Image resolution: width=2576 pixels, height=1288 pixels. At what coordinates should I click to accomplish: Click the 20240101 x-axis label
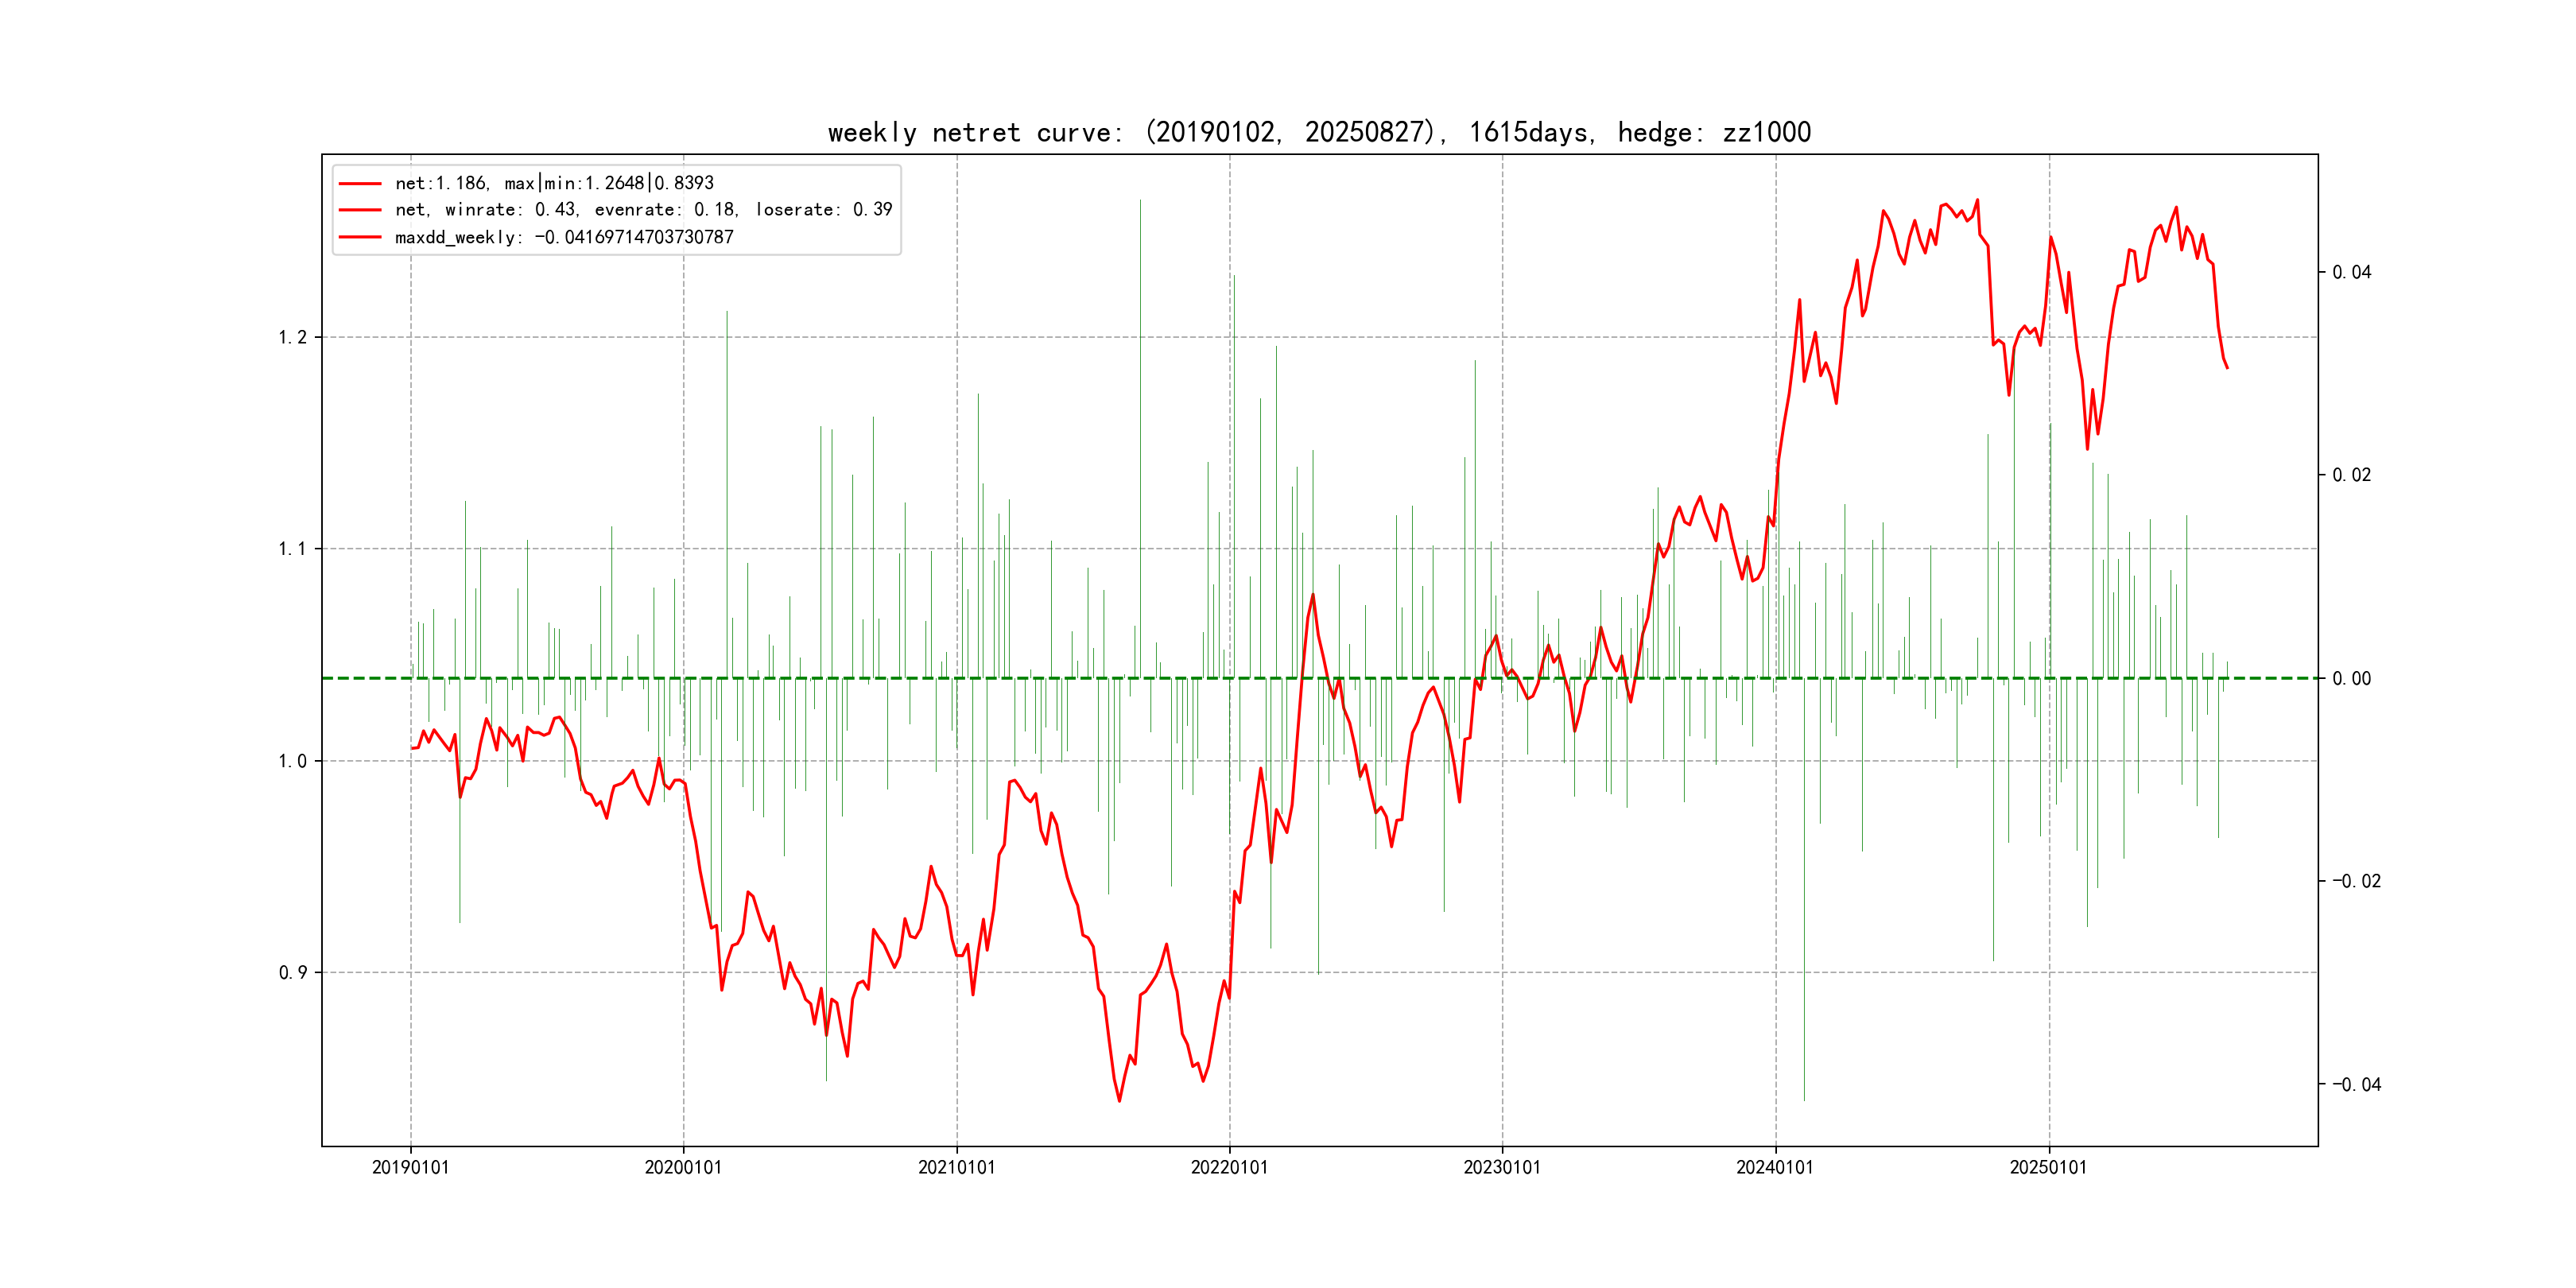(x=1775, y=1167)
